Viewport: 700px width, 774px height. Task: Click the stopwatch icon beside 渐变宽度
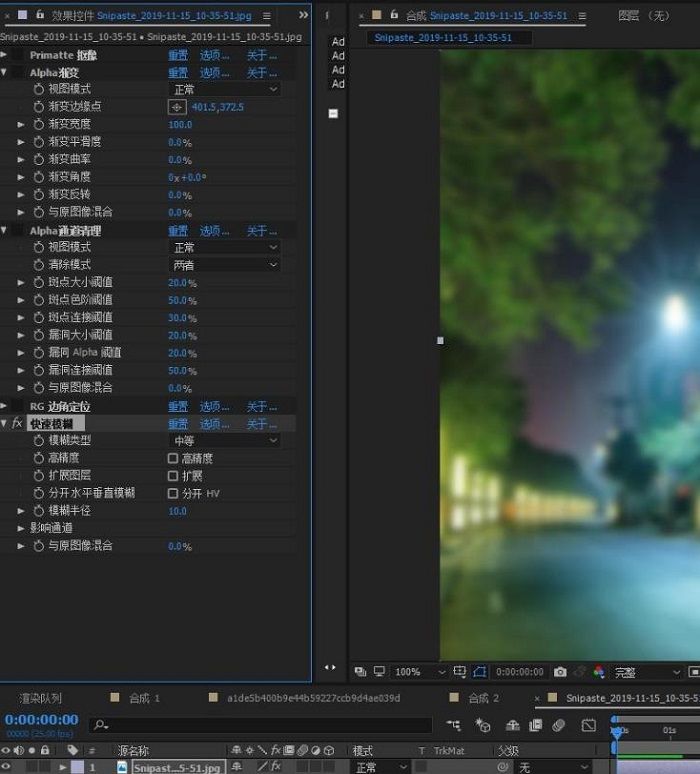pyautogui.click(x=39, y=125)
